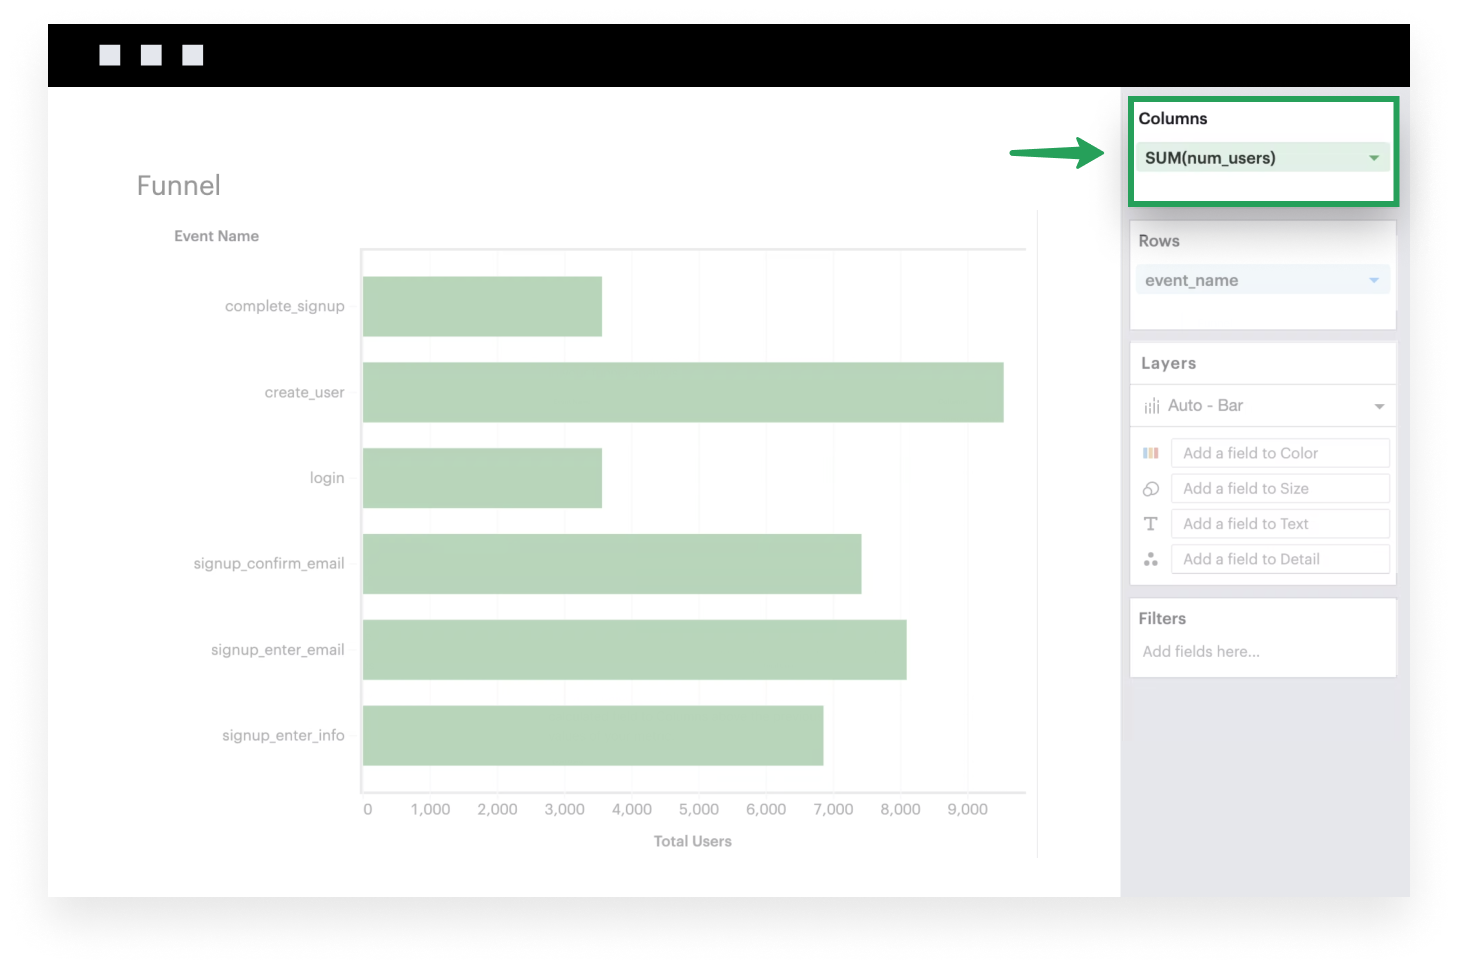Click the Detail dots icon in Layers
Screen dimensions: 1459x970
[x=1151, y=559]
